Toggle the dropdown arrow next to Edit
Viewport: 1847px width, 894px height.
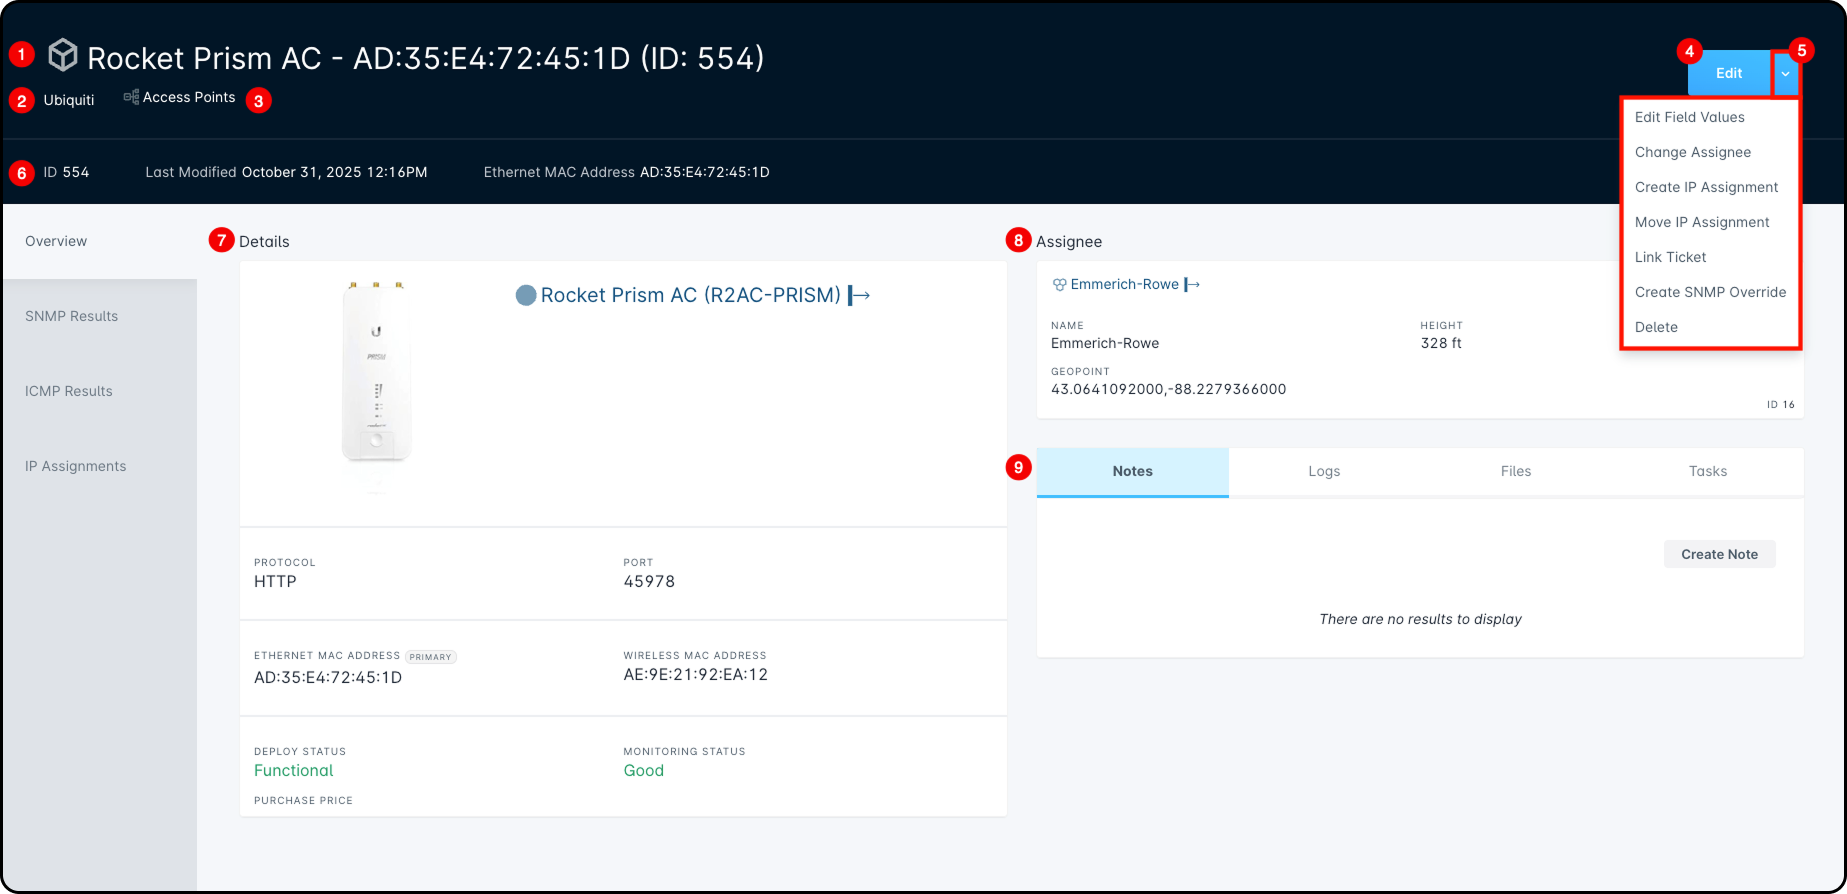click(x=1785, y=73)
